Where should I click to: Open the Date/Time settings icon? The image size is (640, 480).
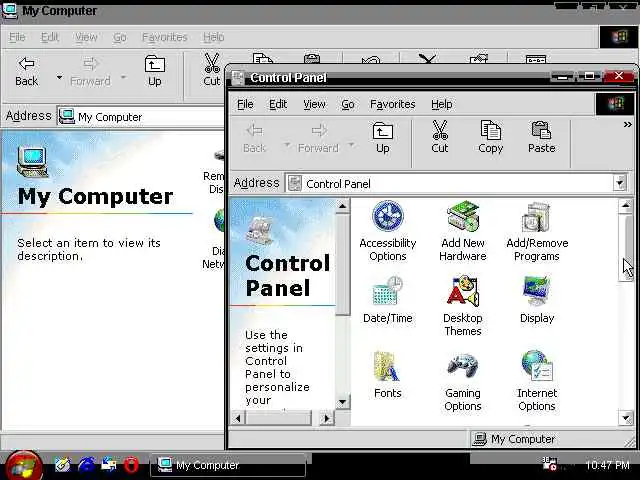coord(387,300)
